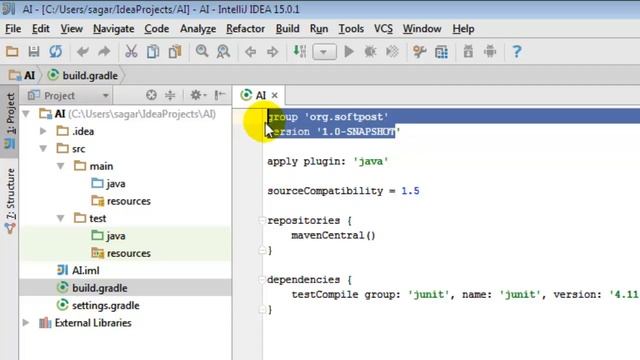This screenshot has height=360, width=640.
Task: Open the Tools menu
Action: click(351, 29)
